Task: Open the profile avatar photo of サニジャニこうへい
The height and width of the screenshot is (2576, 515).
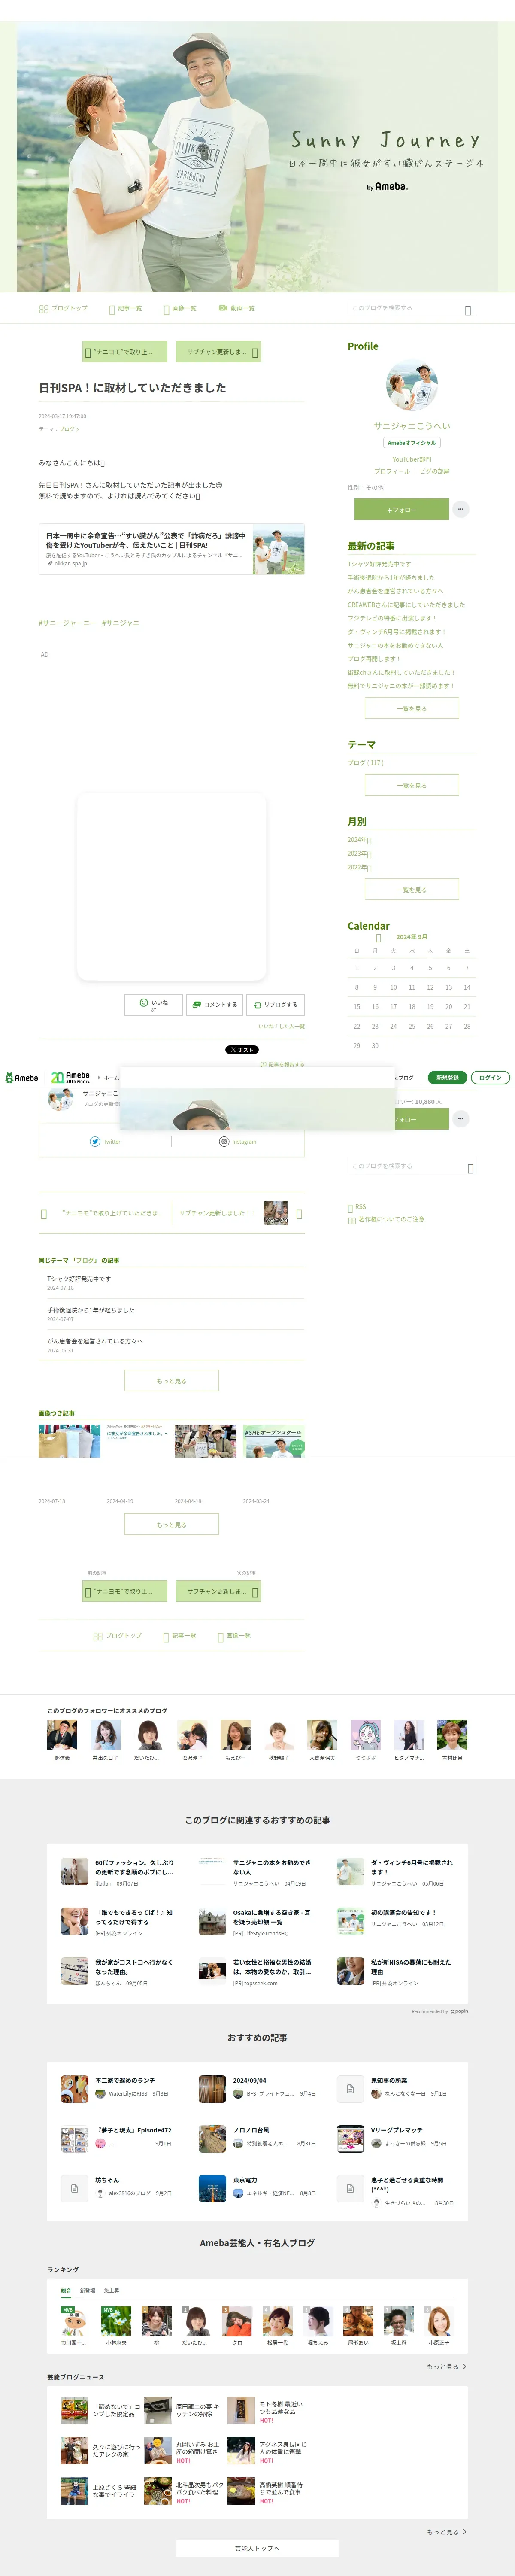Action: (x=412, y=386)
